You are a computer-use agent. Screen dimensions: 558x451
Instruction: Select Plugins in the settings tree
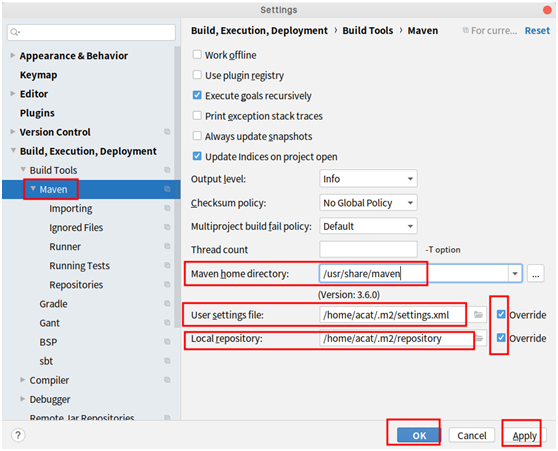coord(37,113)
